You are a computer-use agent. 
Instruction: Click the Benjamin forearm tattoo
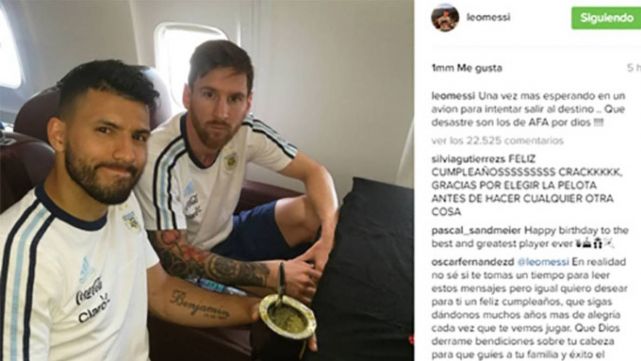coord(199,304)
